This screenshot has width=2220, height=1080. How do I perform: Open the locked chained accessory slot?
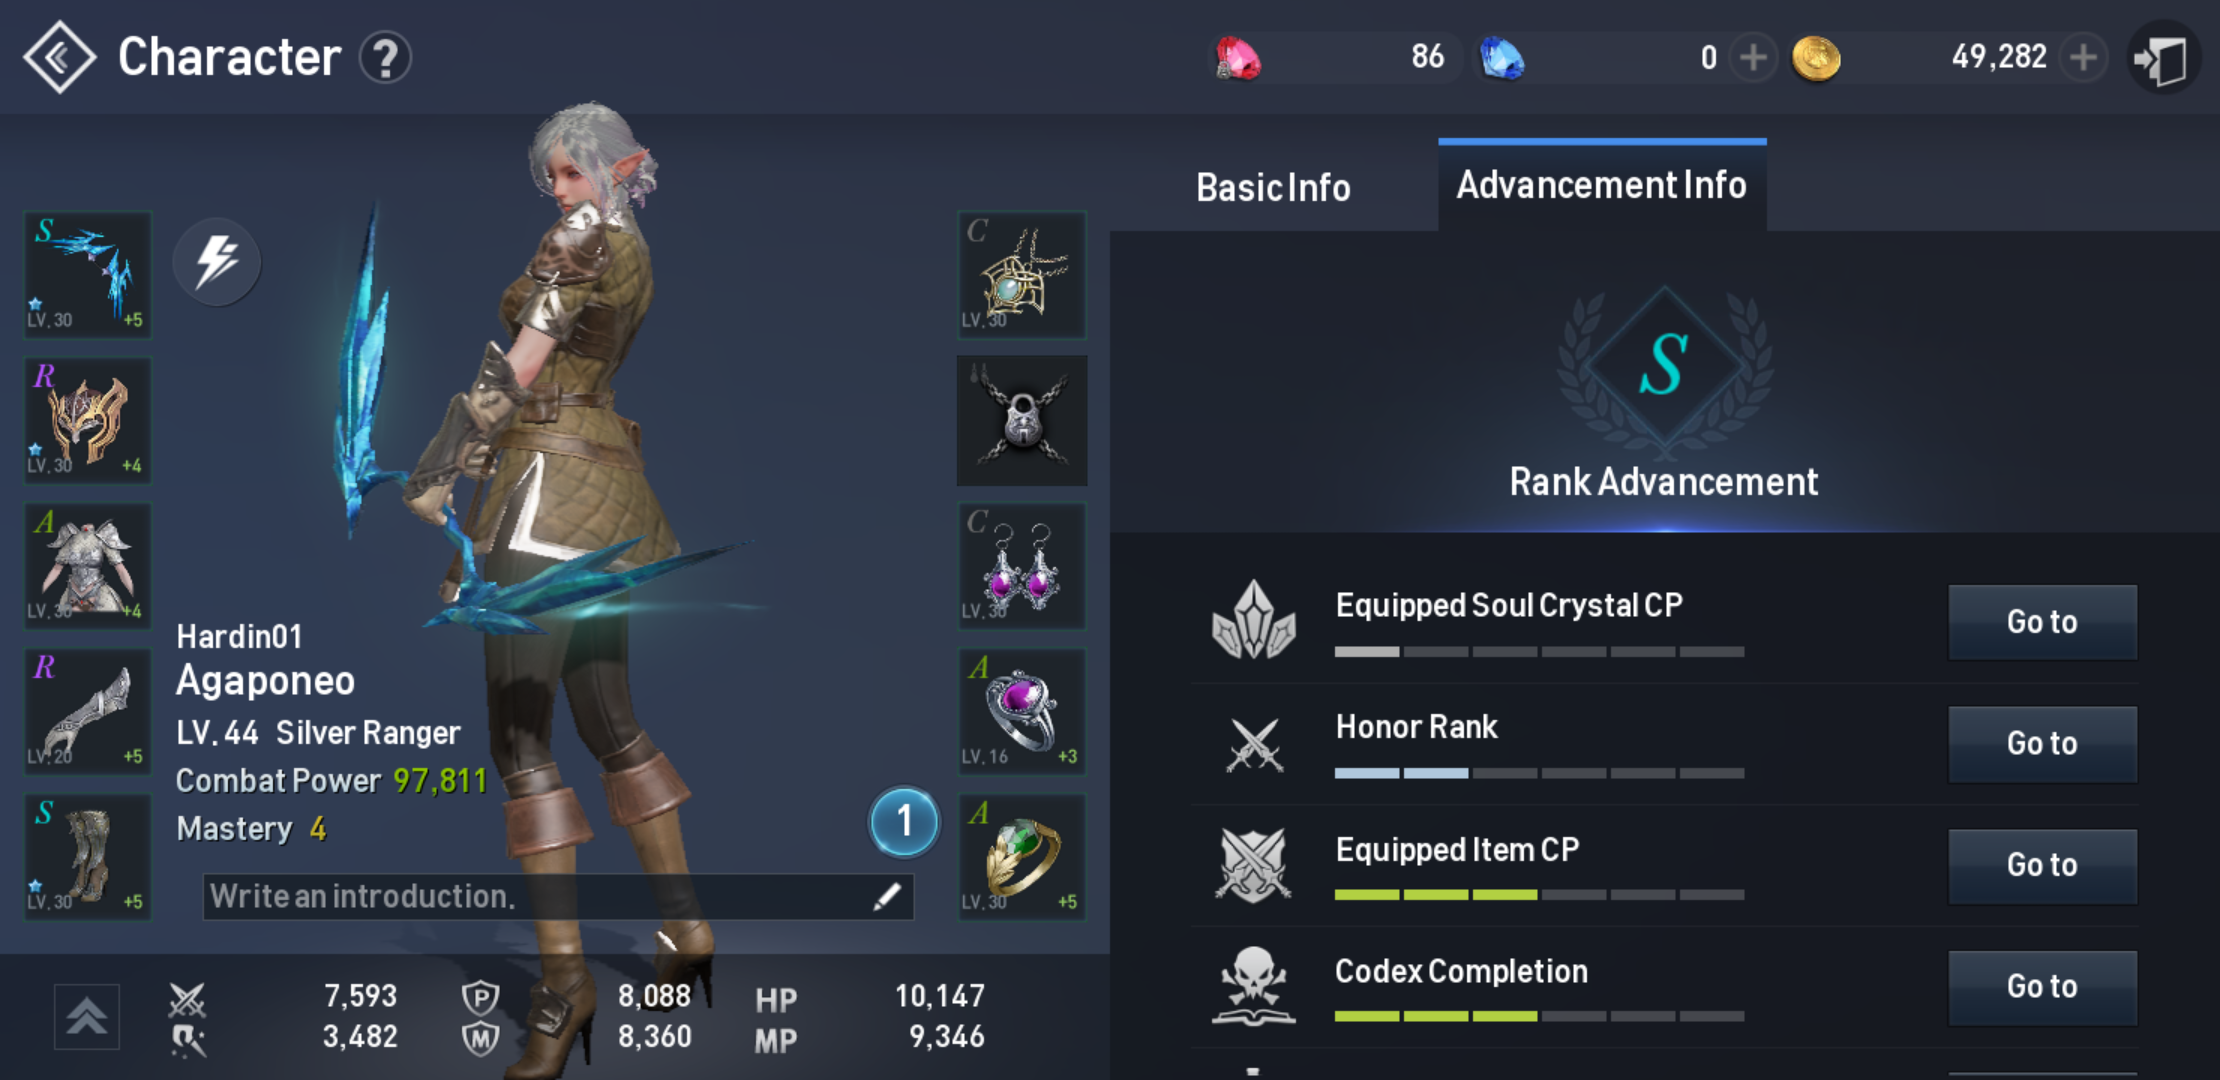(1022, 420)
